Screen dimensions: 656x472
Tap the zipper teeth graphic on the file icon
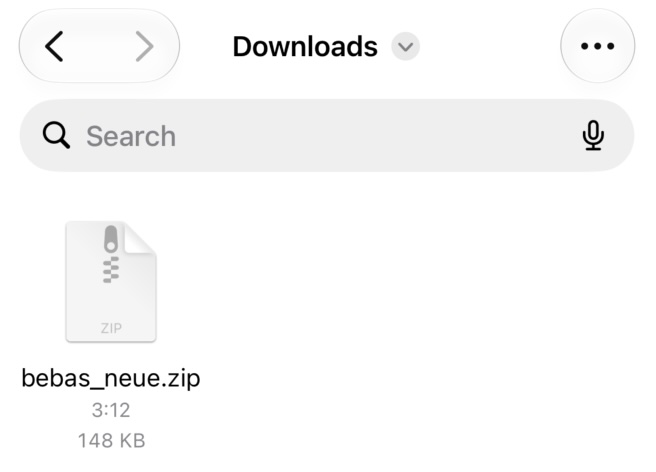point(111,270)
